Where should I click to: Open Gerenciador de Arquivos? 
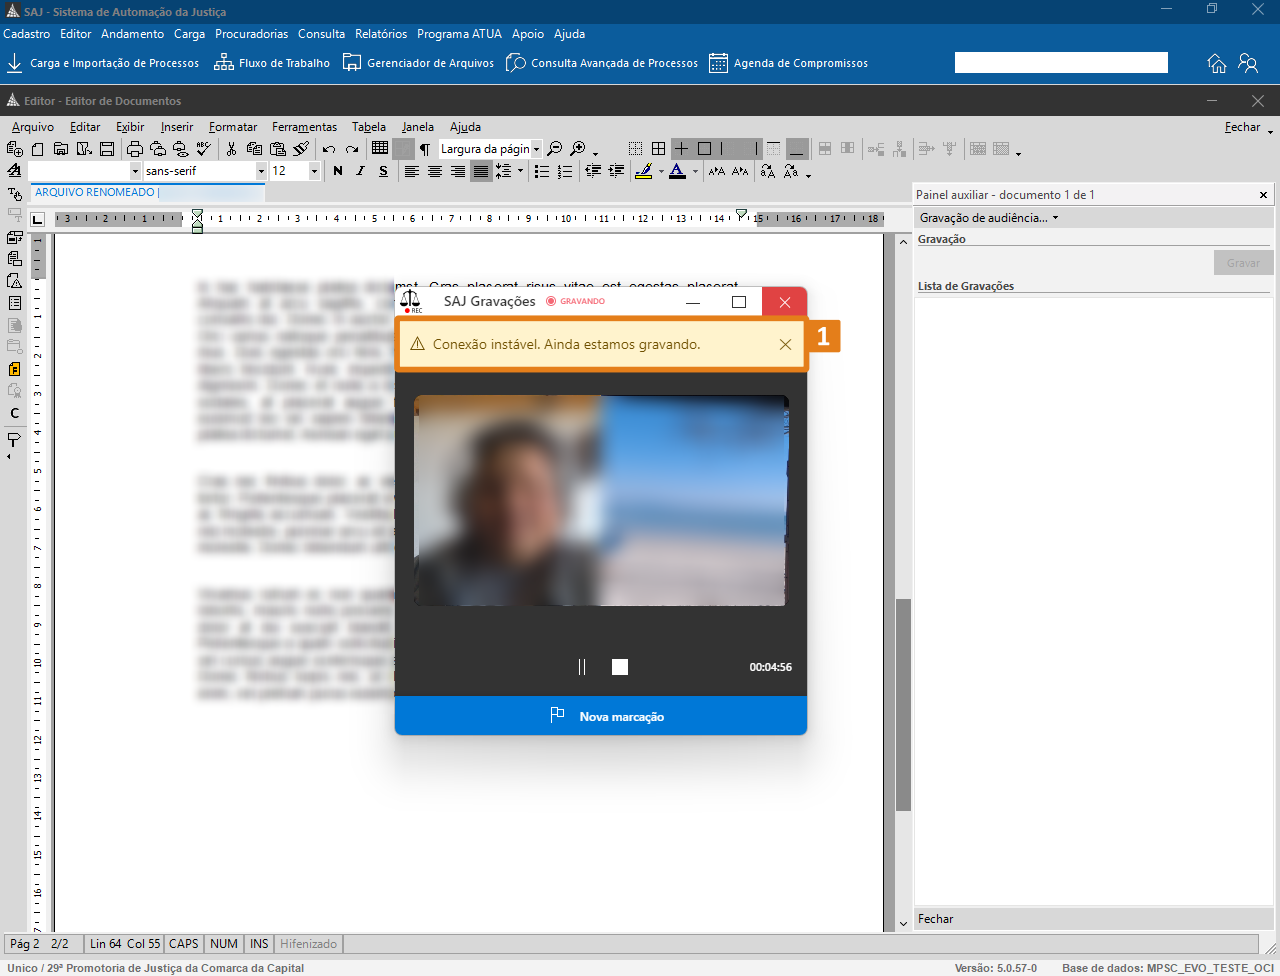click(418, 63)
